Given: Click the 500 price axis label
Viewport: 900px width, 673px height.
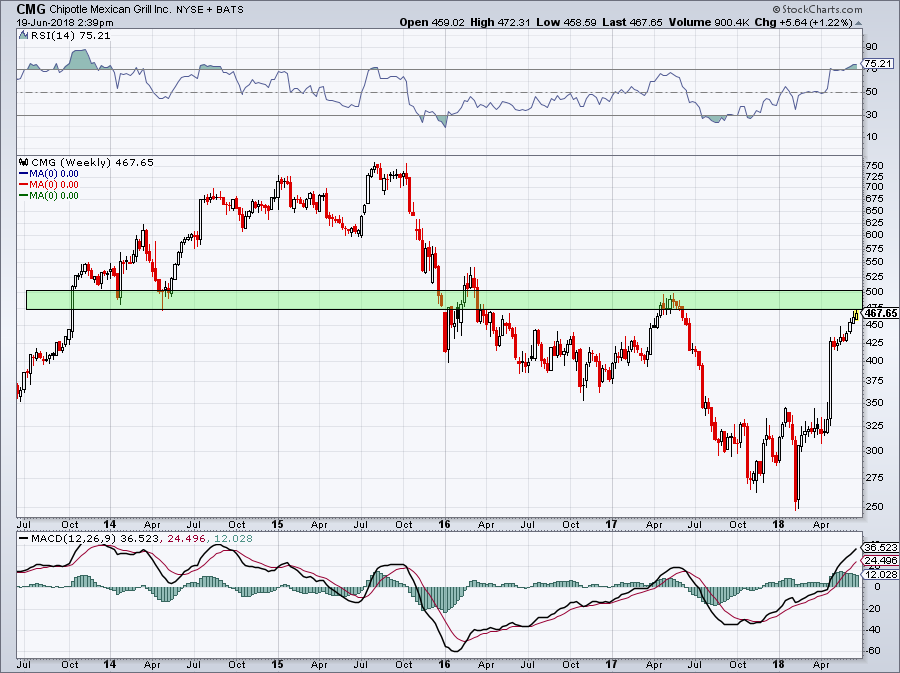Looking at the screenshot, I should [x=874, y=292].
